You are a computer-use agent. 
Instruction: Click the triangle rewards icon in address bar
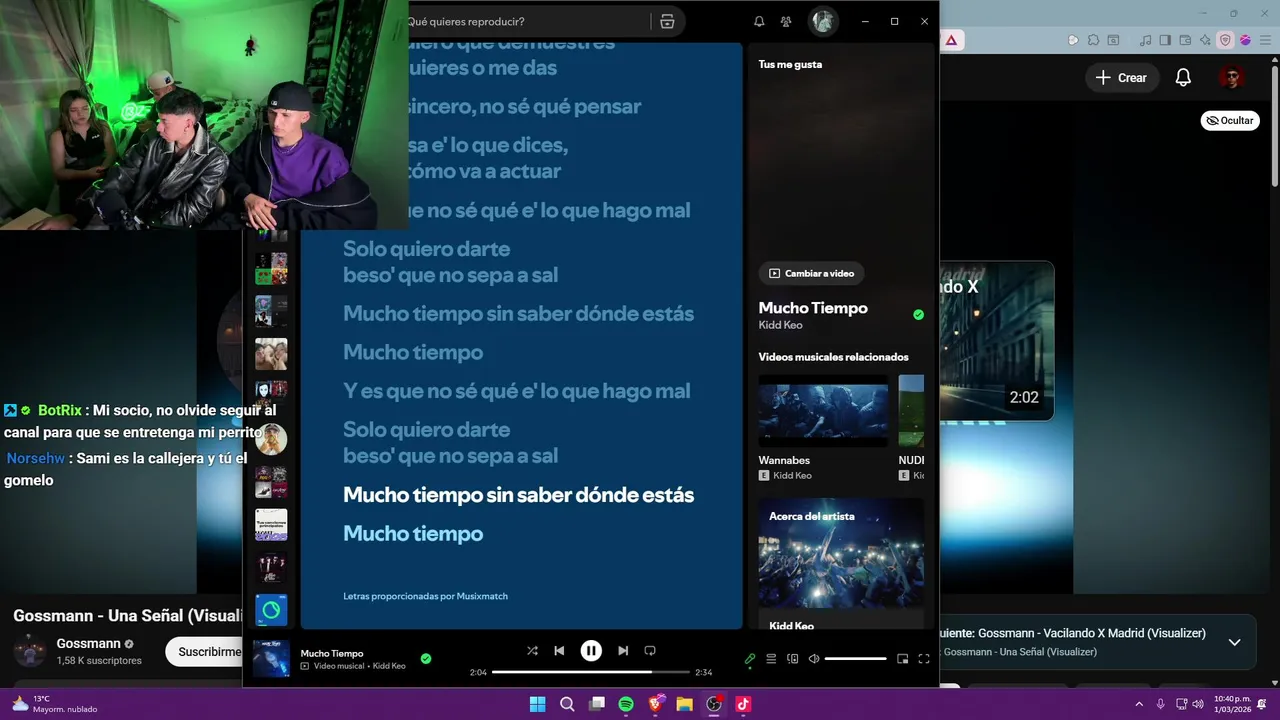coord(951,40)
